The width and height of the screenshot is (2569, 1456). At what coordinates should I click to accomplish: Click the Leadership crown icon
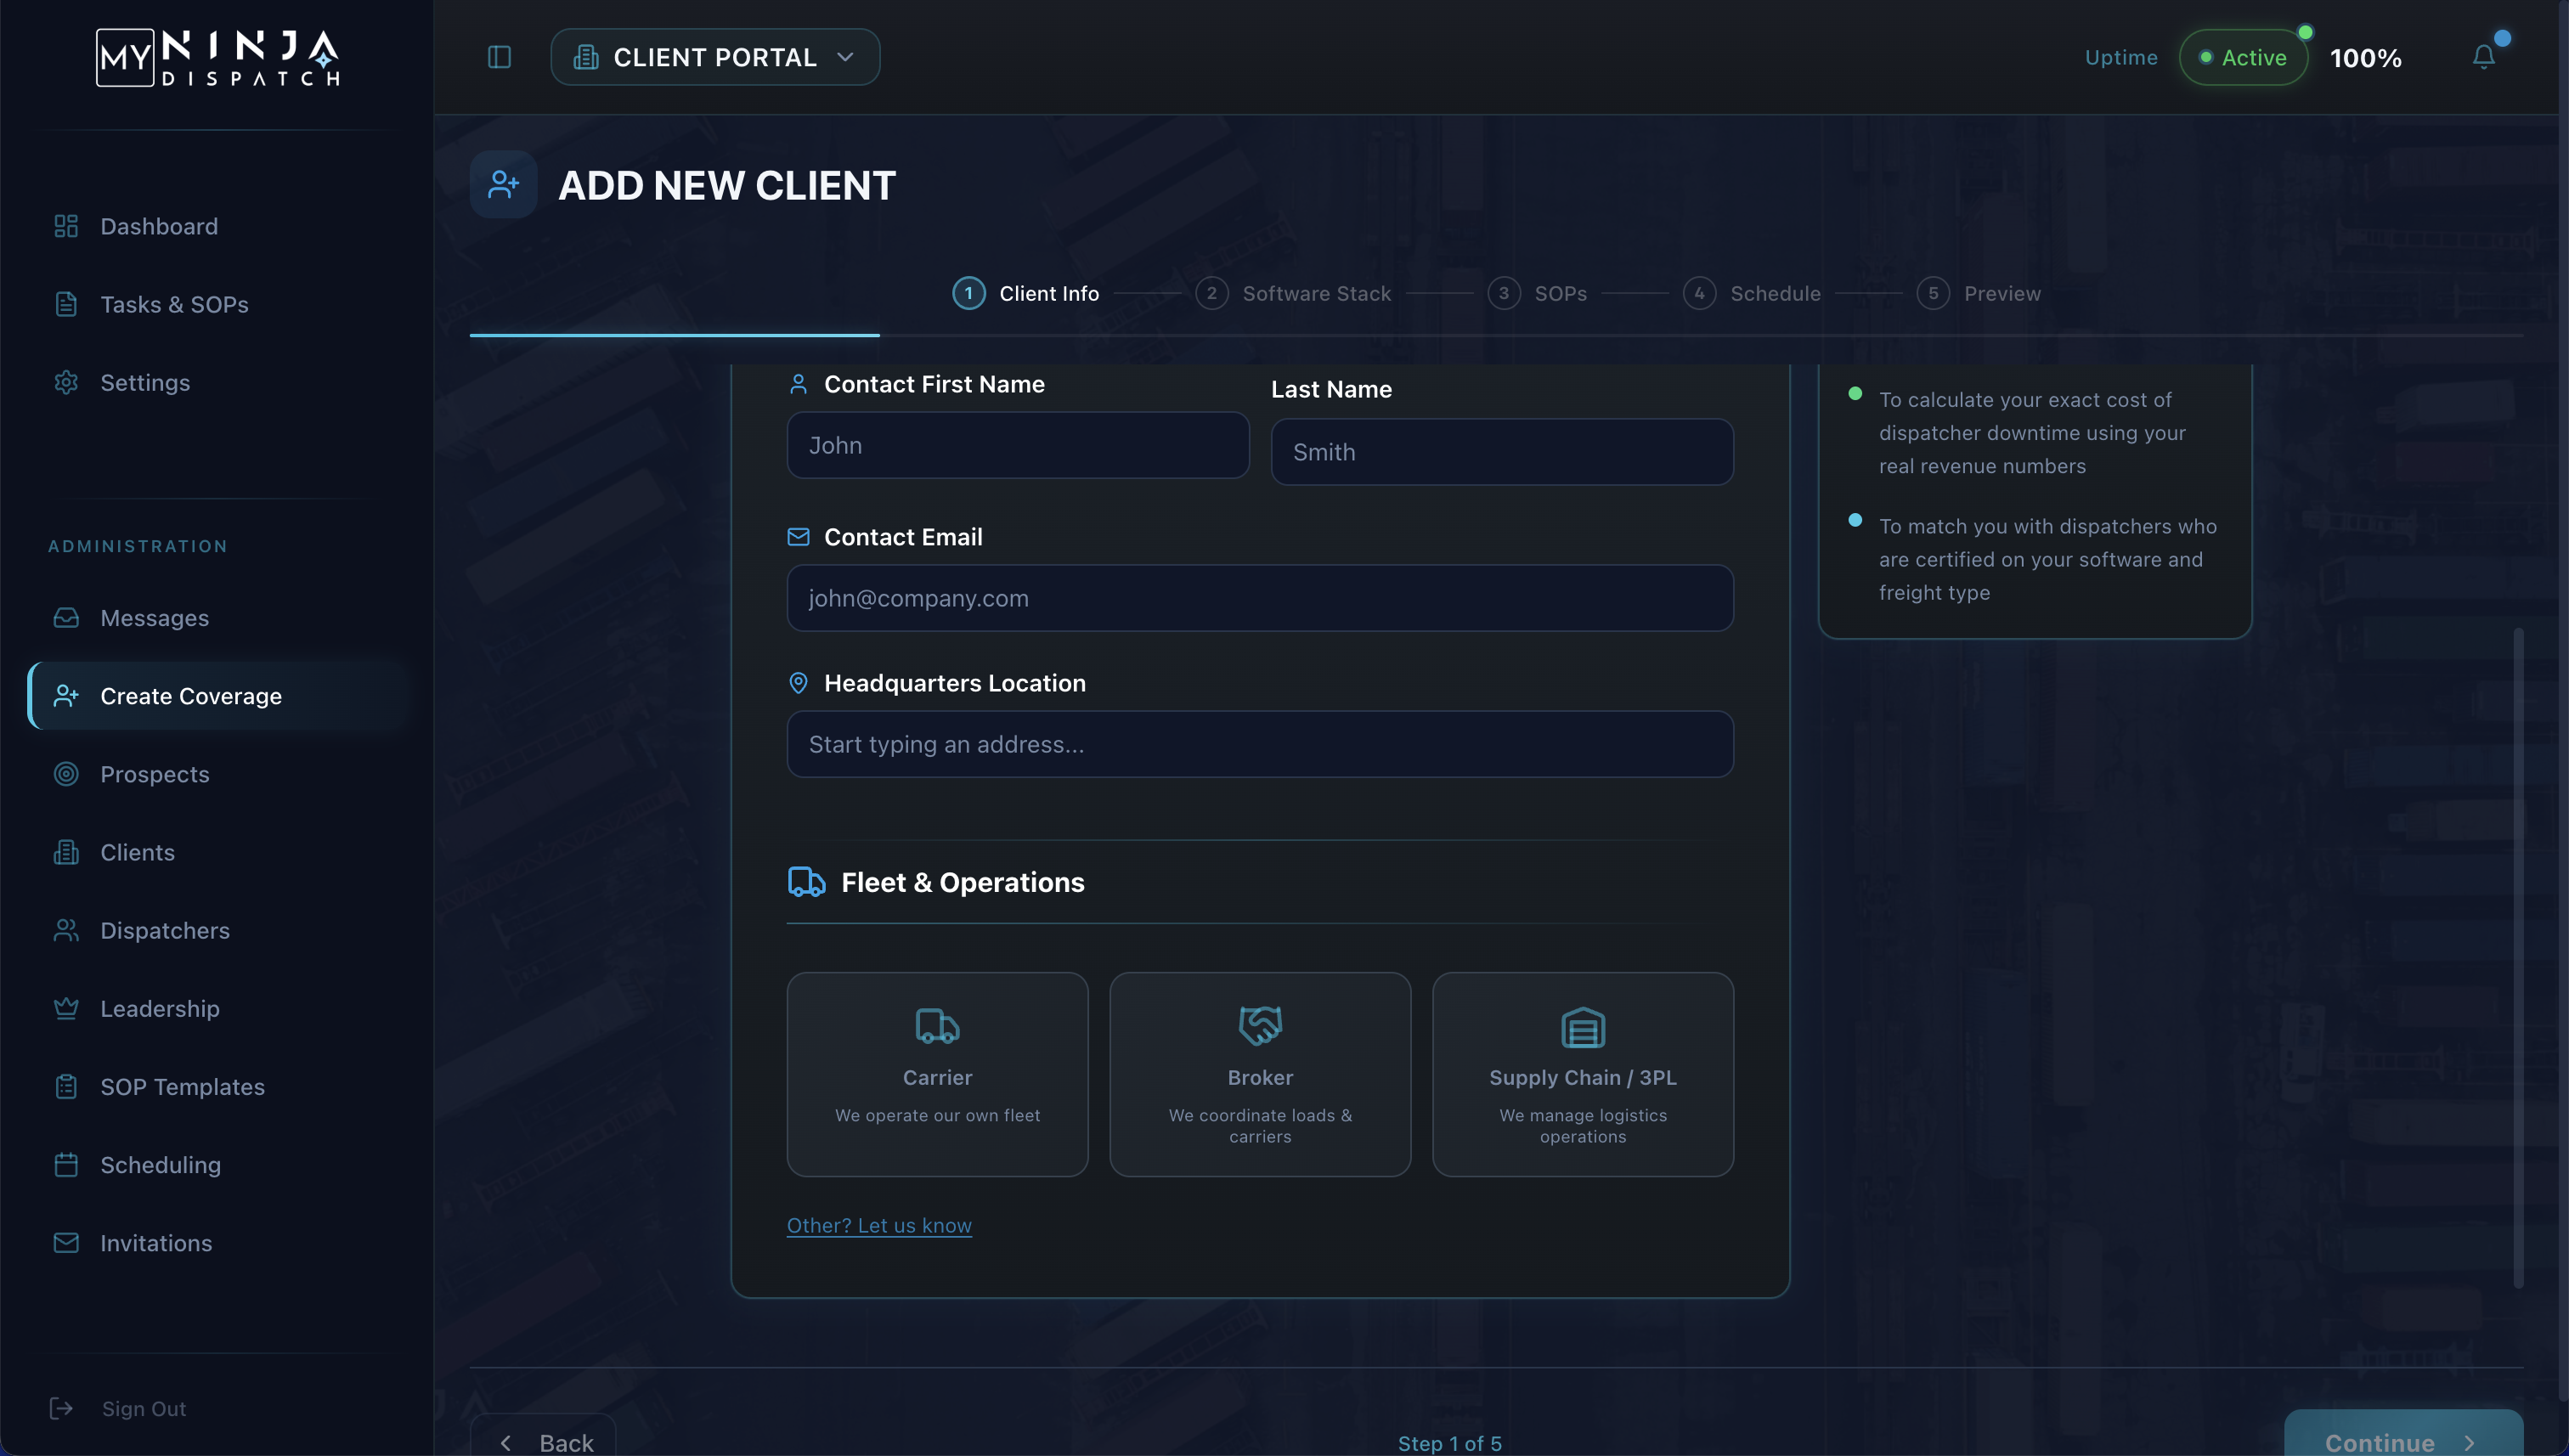point(66,1008)
